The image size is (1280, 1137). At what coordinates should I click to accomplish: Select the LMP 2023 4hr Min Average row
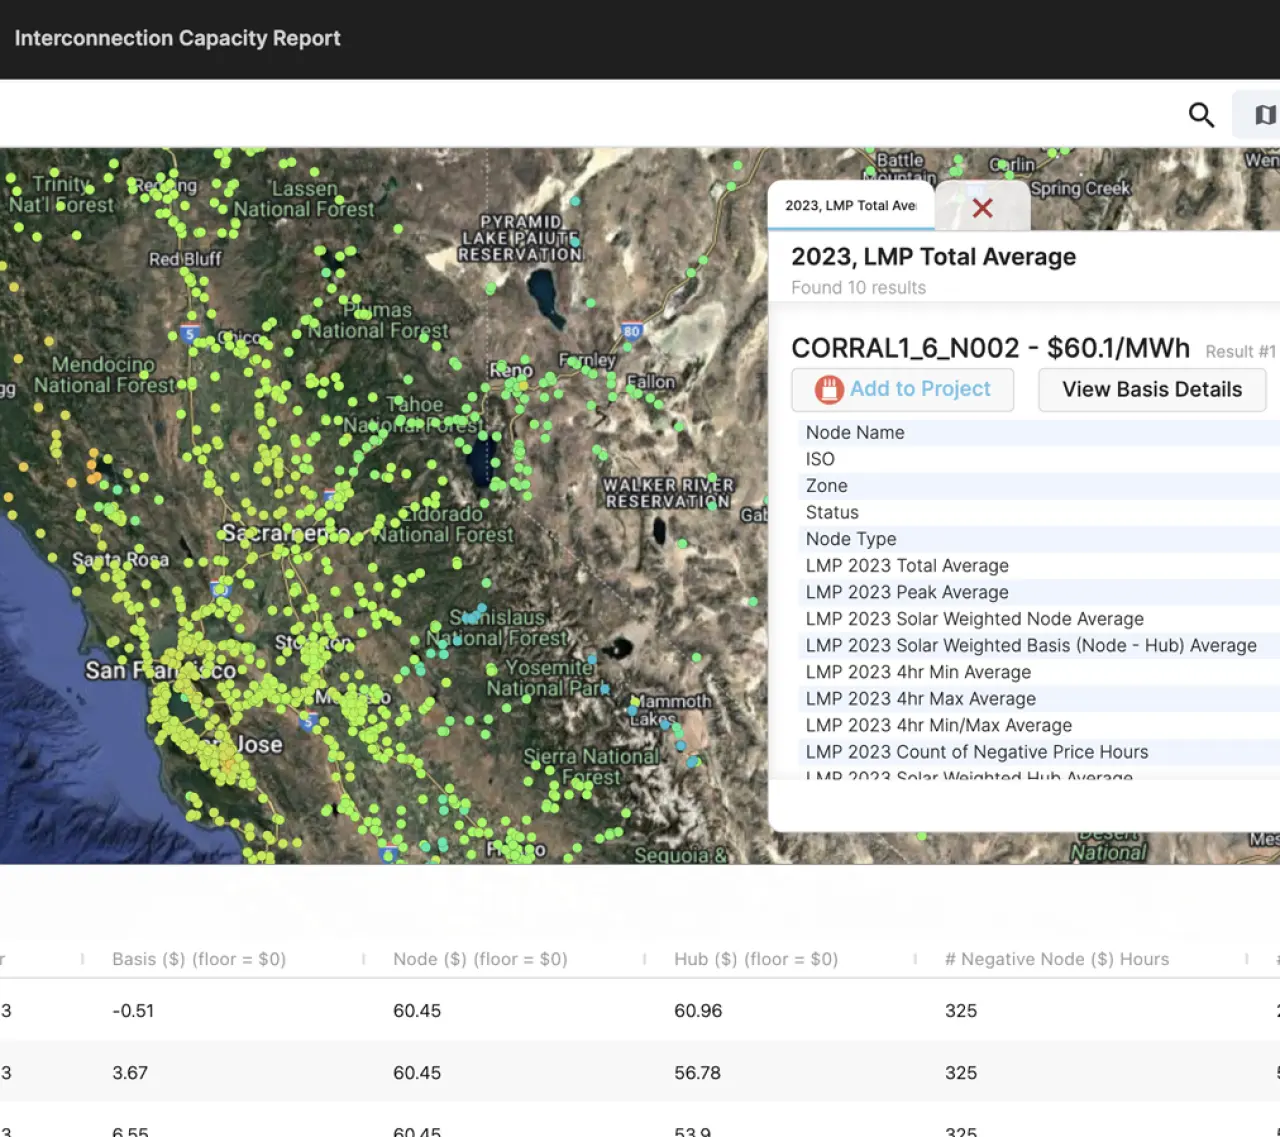1039,672
